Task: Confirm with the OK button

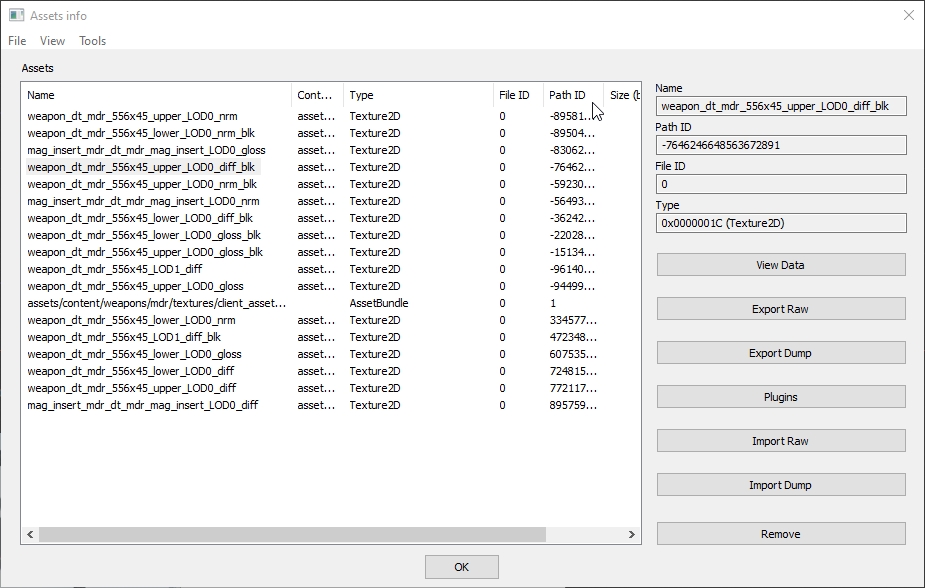Action: 461,567
